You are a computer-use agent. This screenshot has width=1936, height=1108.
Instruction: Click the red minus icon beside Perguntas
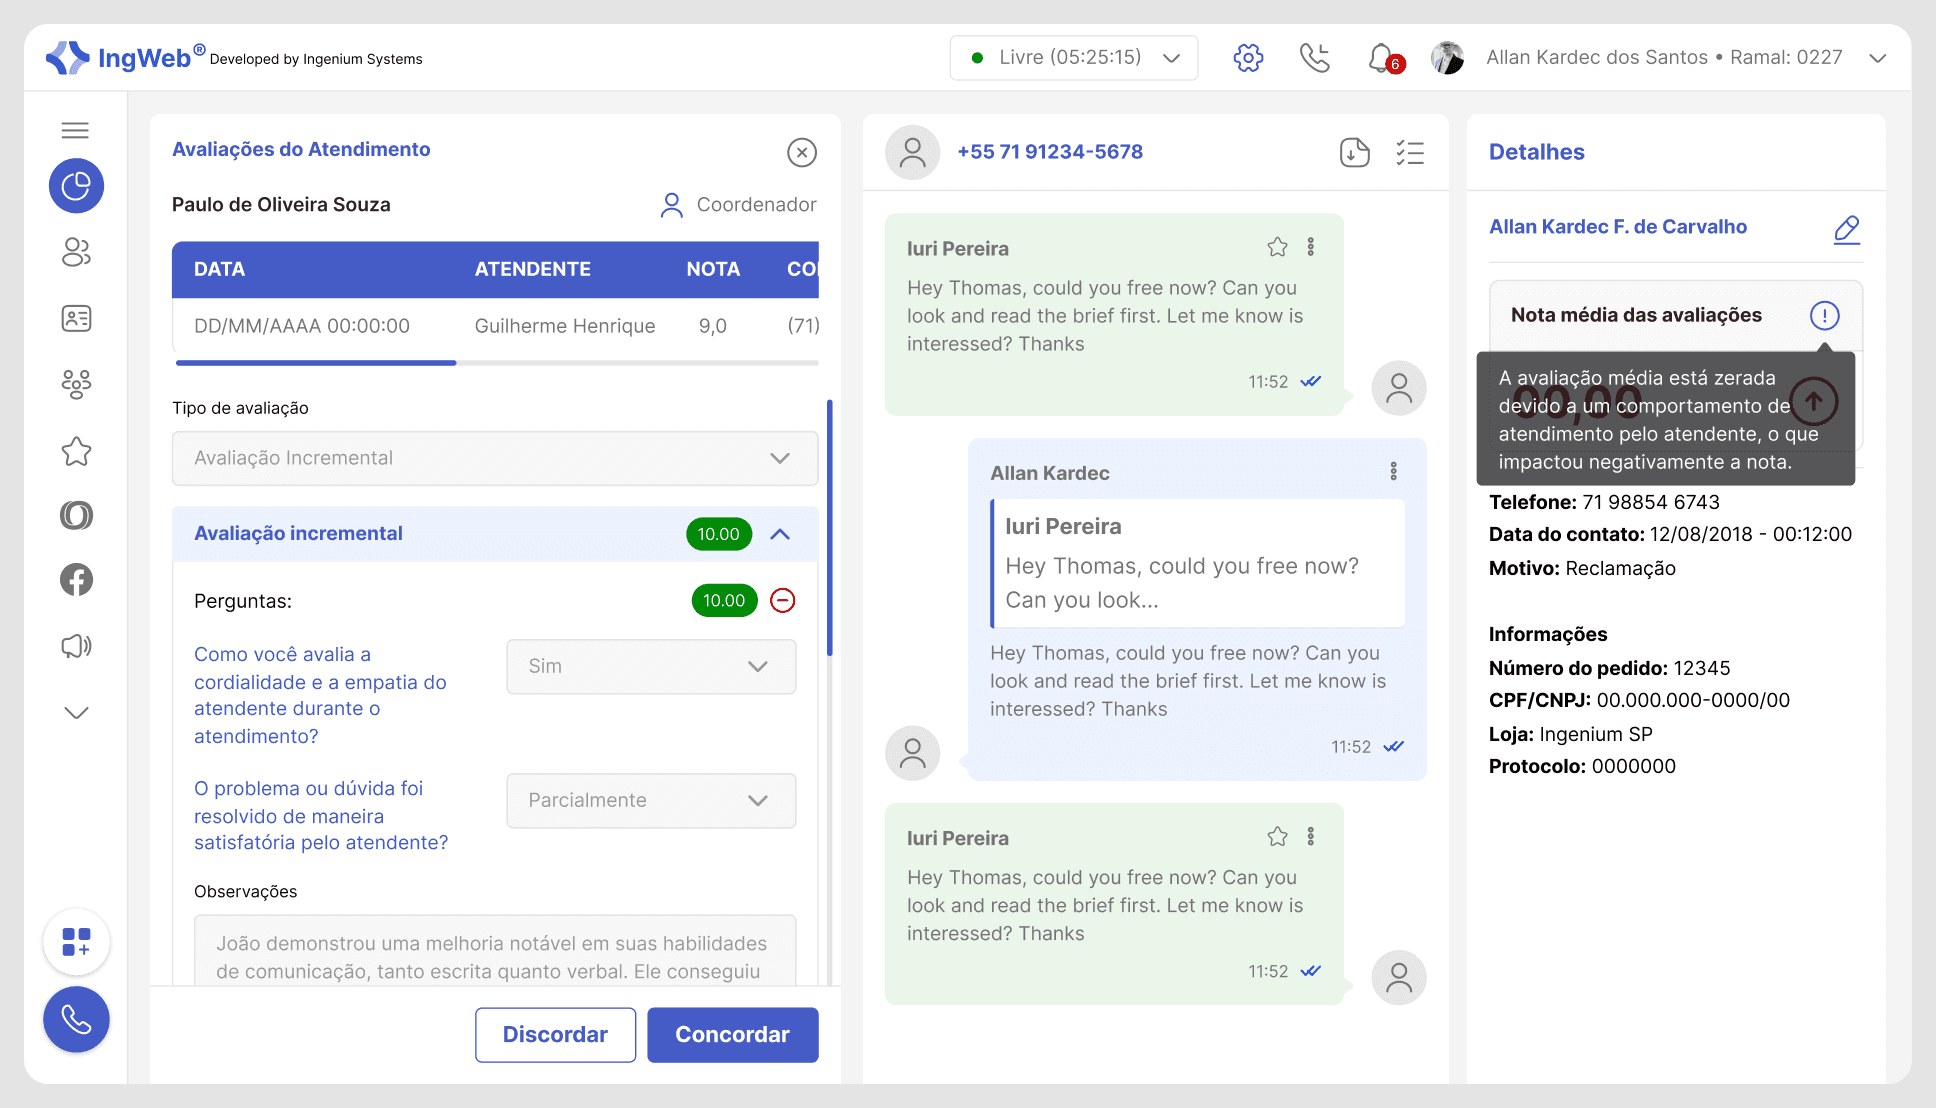(783, 600)
